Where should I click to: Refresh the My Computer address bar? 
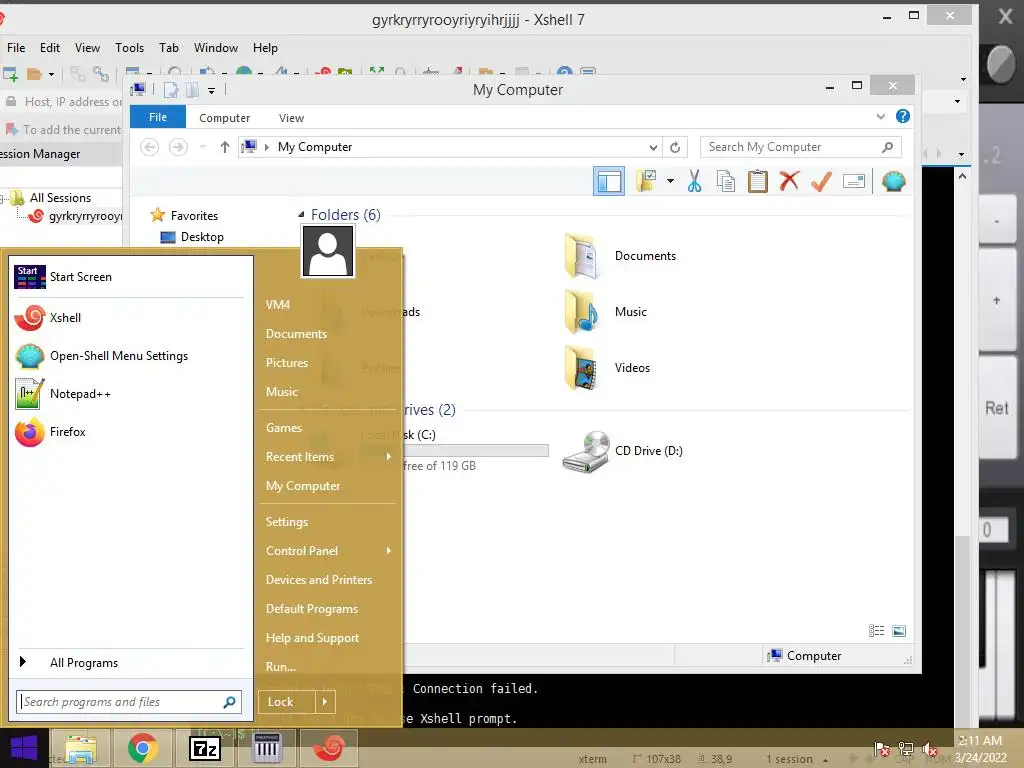(675, 148)
